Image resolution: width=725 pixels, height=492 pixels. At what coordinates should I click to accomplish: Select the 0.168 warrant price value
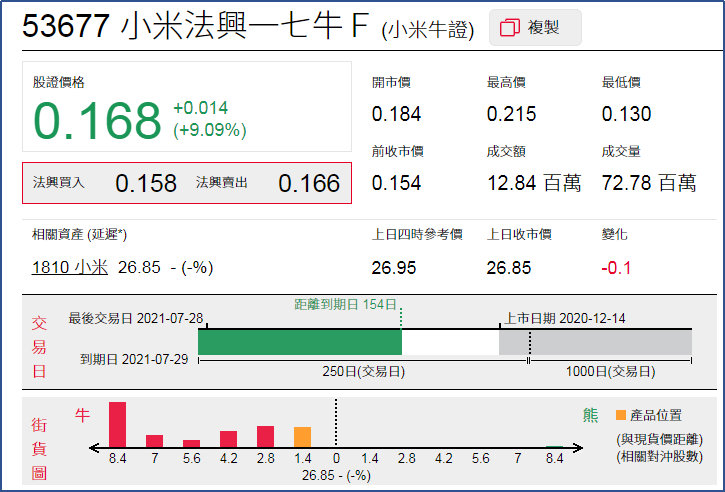click(x=97, y=120)
